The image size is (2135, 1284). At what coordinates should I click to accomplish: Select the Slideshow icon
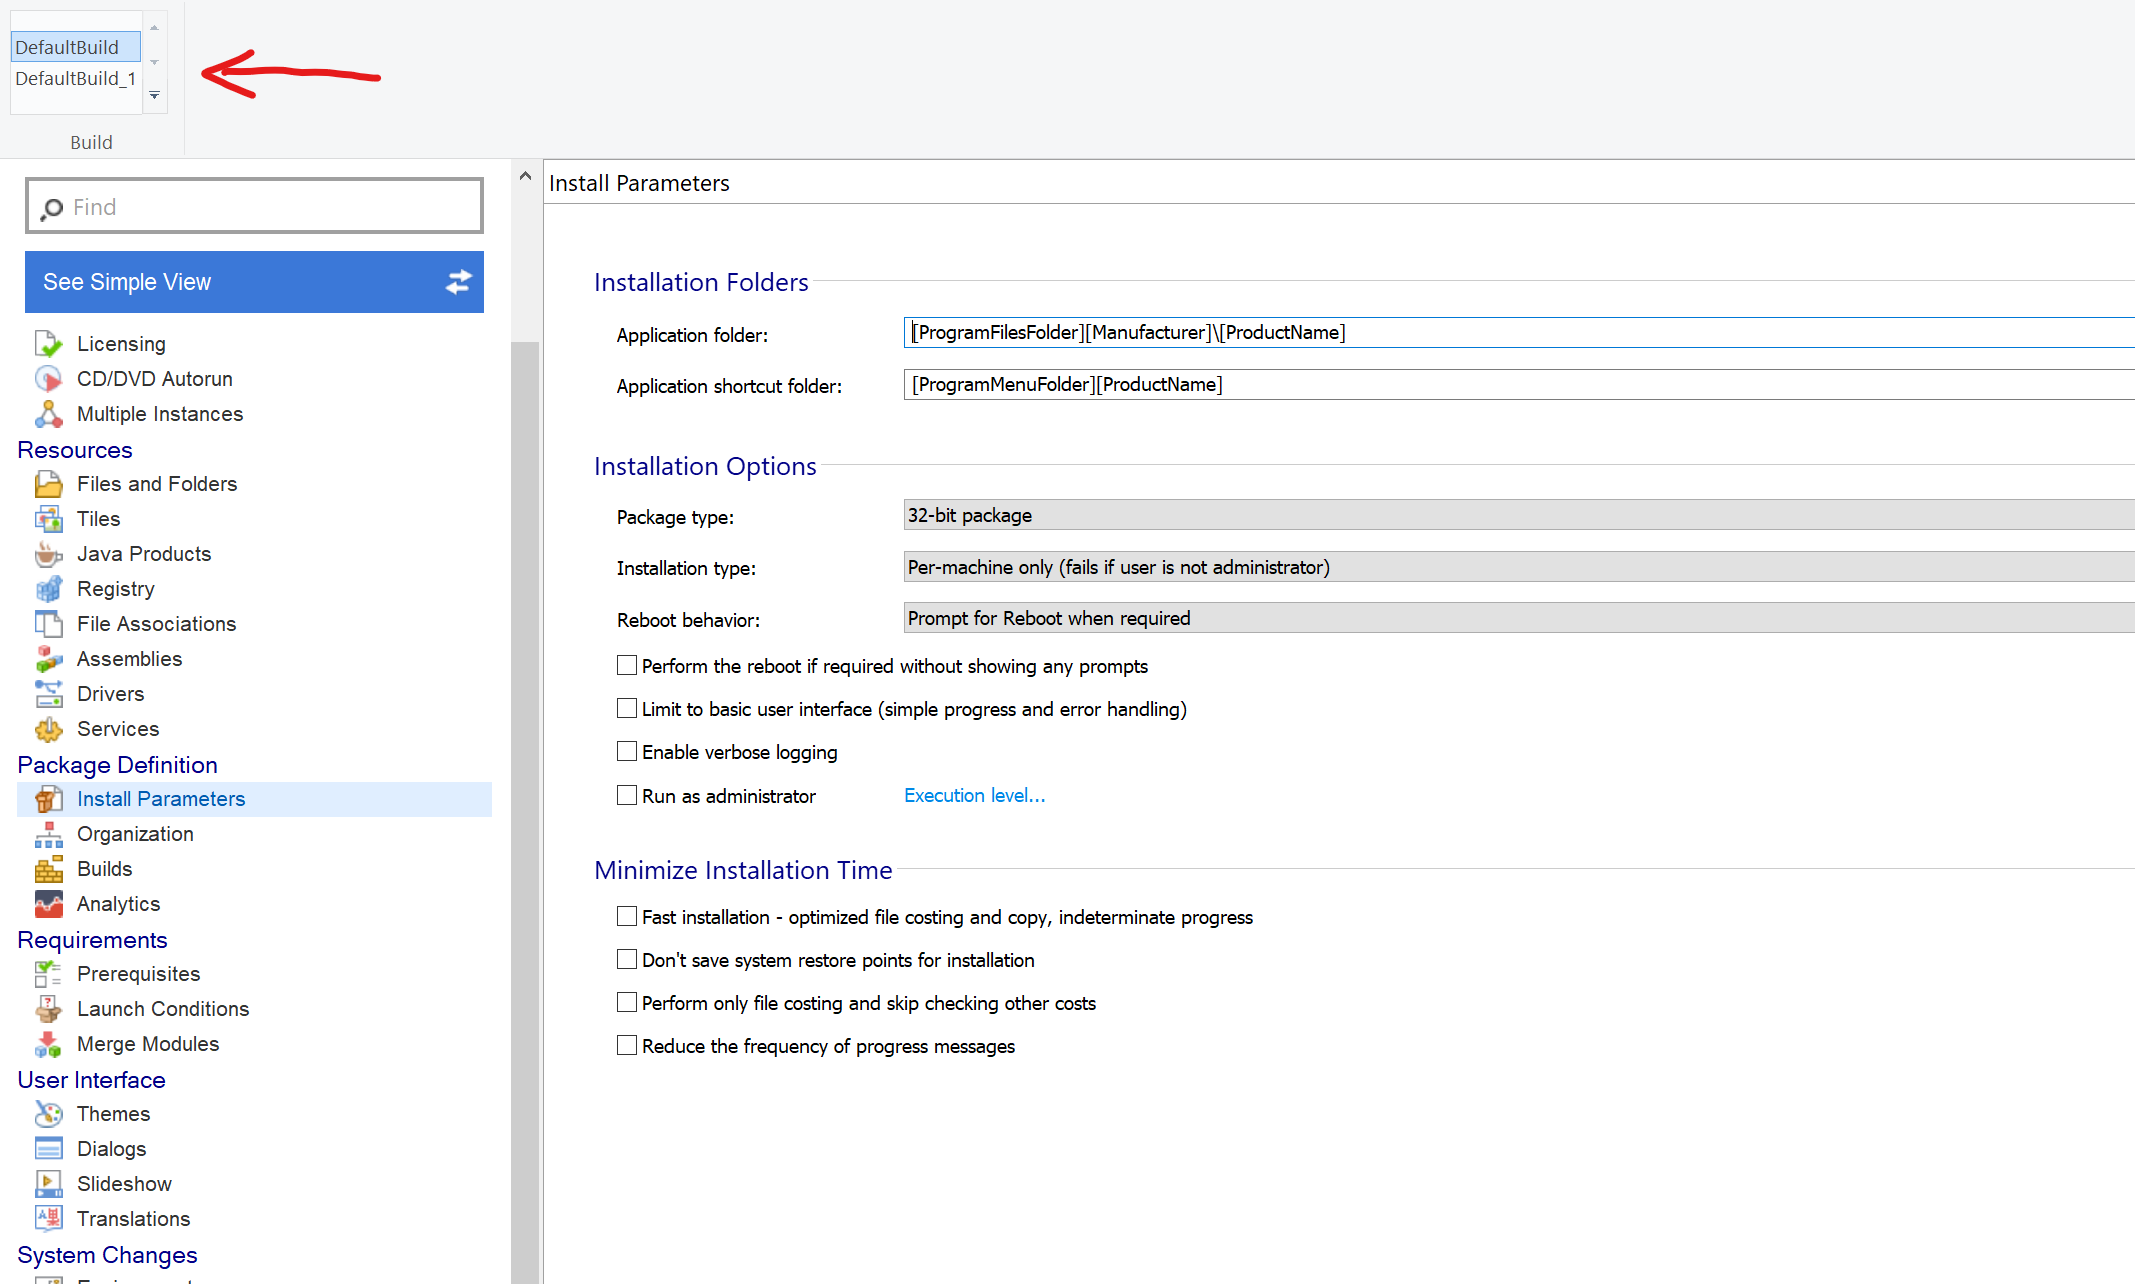[x=48, y=1183]
